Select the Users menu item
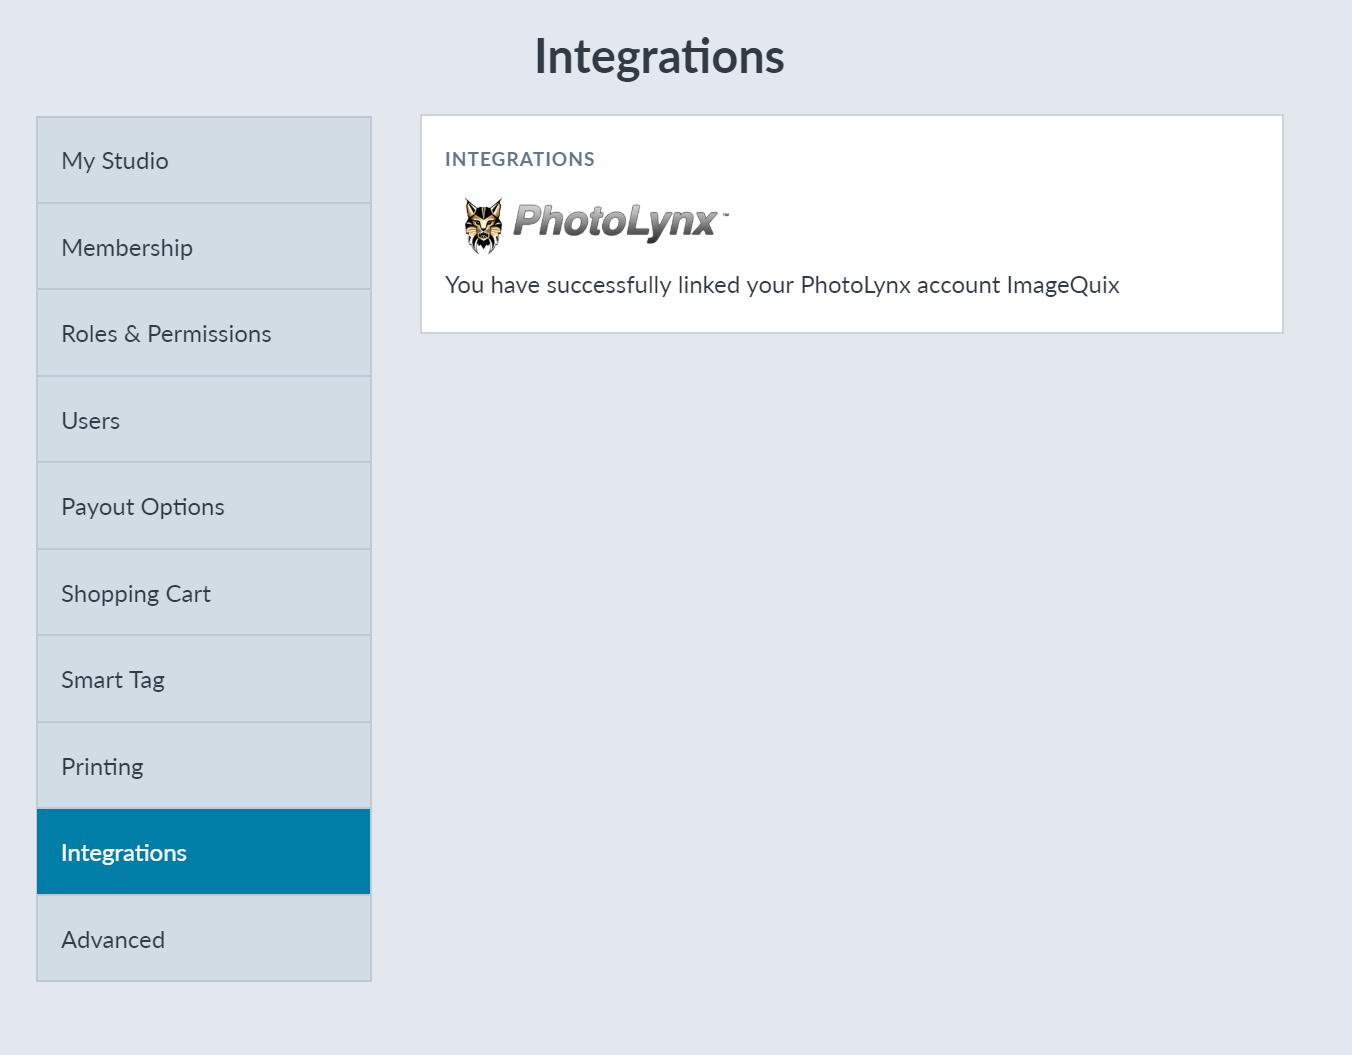This screenshot has width=1352, height=1055. click(204, 420)
